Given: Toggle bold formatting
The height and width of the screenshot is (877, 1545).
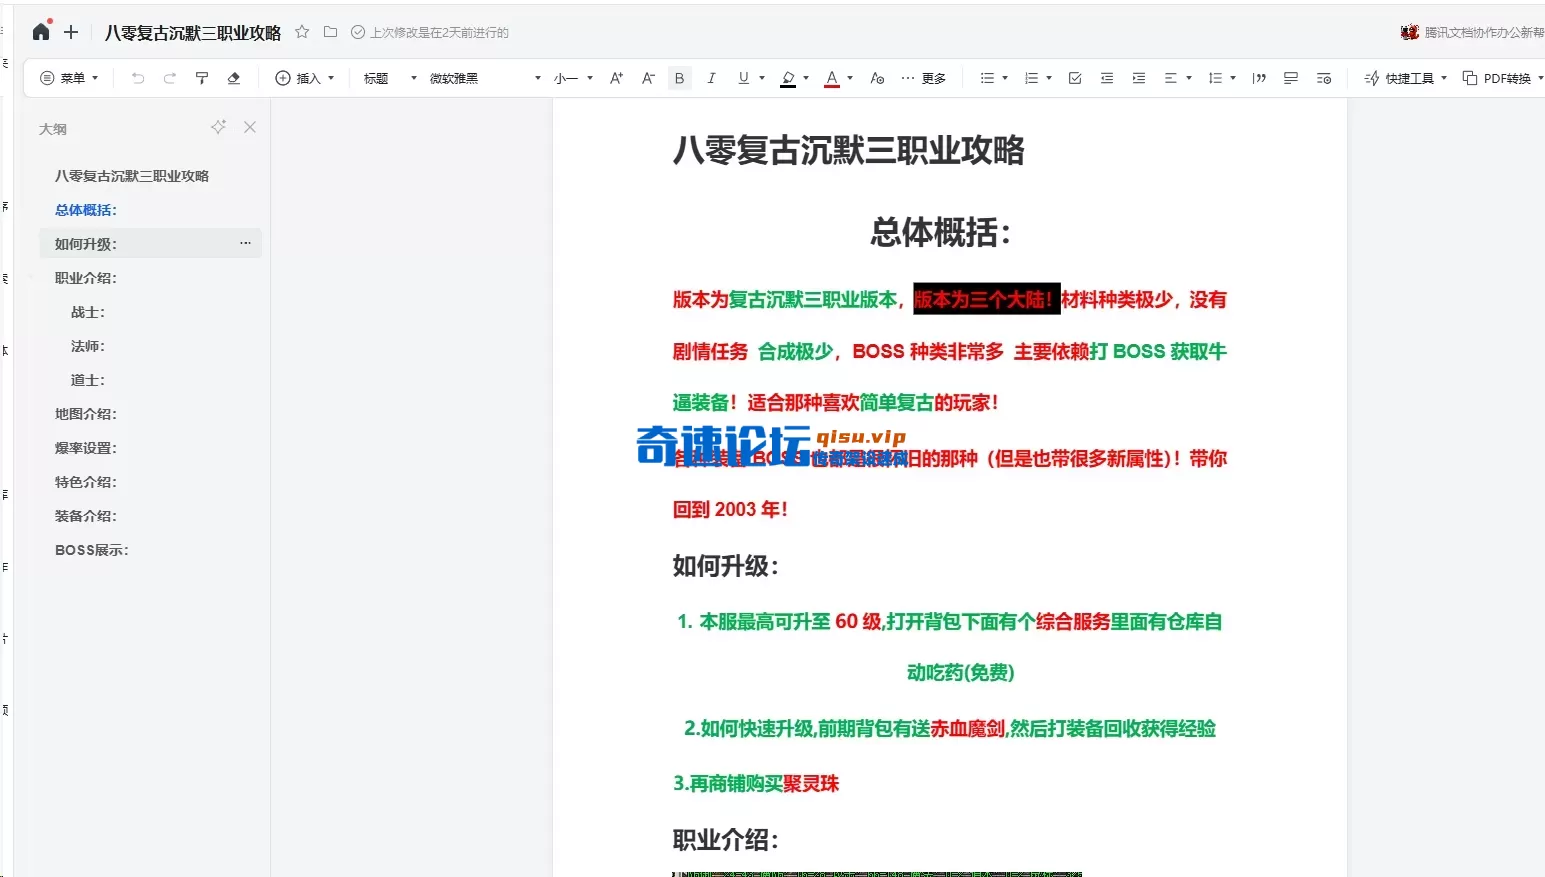Looking at the screenshot, I should 680,78.
